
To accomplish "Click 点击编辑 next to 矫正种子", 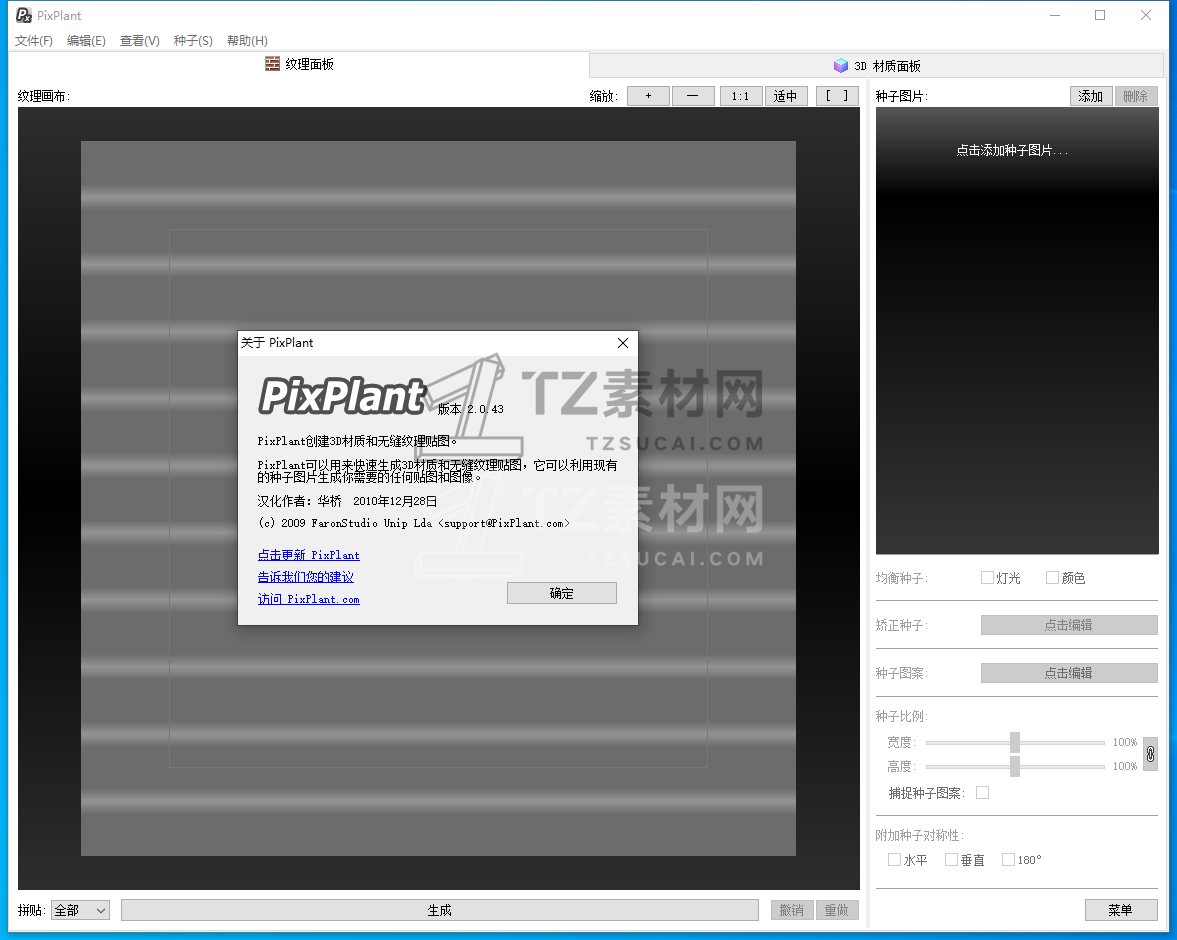I will (1069, 625).
